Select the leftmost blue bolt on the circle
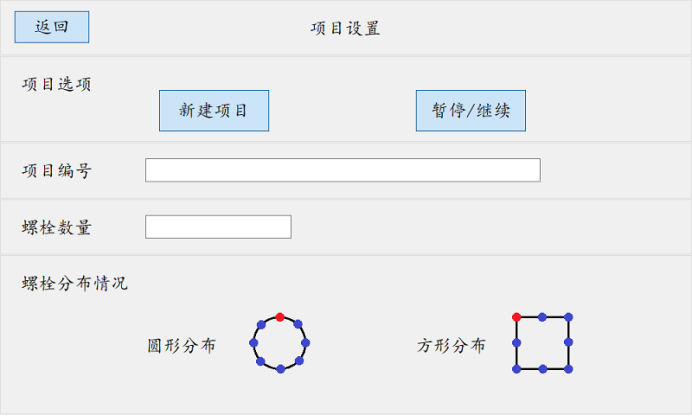This screenshot has width=692, height=416. click(x=254, y=343)
